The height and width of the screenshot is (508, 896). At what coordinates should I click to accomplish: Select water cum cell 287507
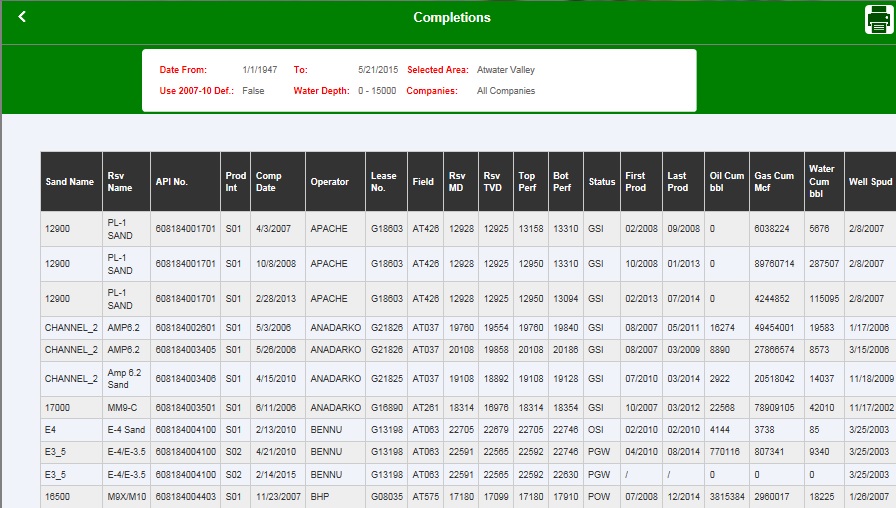coord(824,263)
